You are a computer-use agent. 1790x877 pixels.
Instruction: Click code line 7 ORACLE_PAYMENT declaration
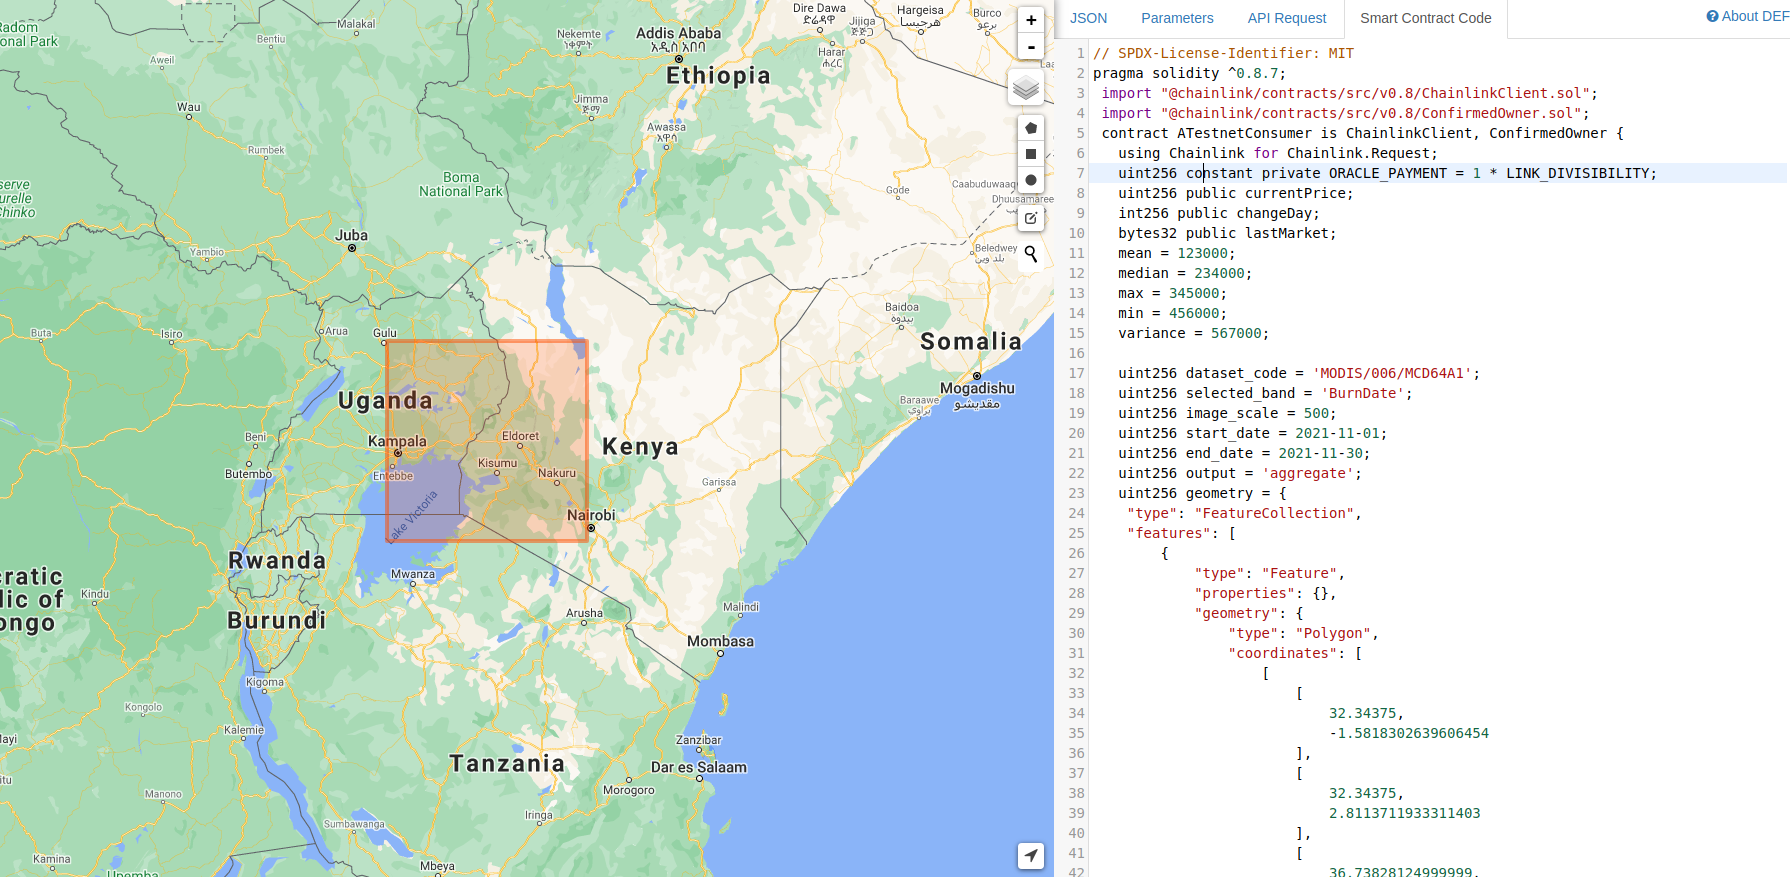point(1387,173)
